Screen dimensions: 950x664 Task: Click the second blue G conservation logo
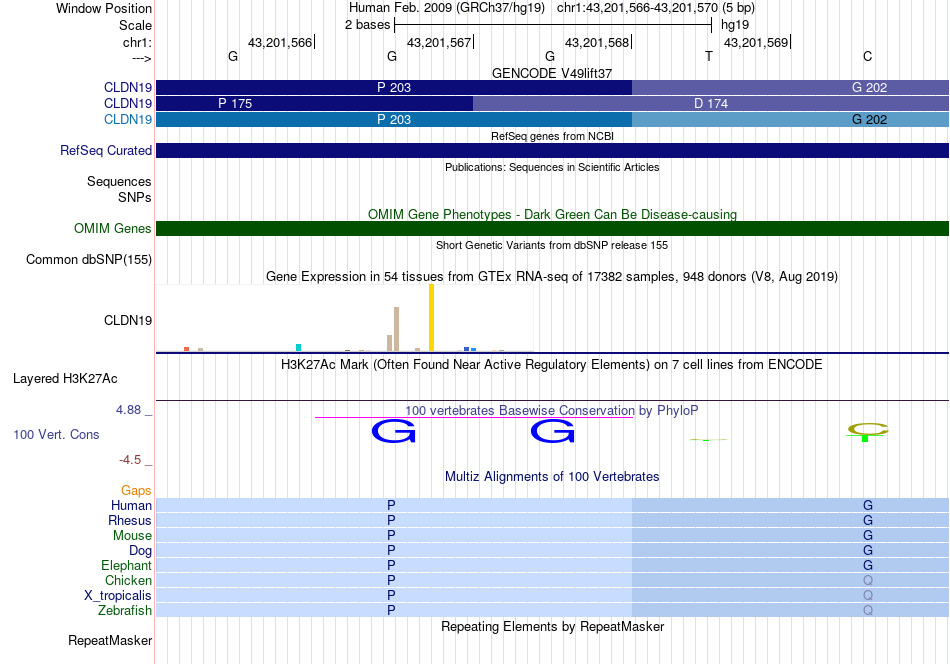coord(553,431)
